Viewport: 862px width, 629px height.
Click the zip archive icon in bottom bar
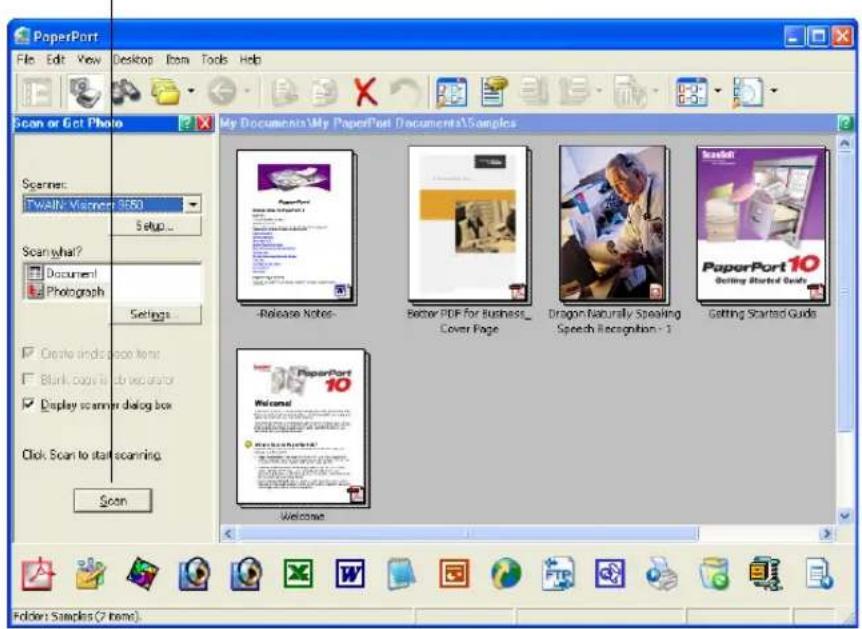765,573
